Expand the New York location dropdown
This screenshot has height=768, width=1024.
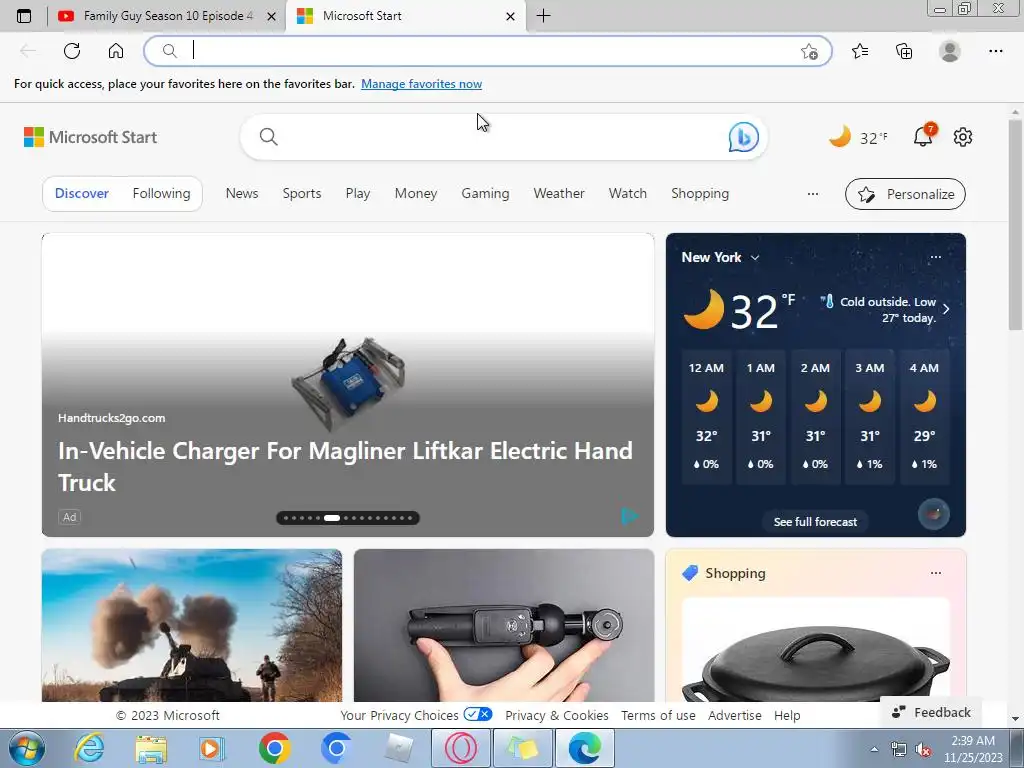[755, 257]
